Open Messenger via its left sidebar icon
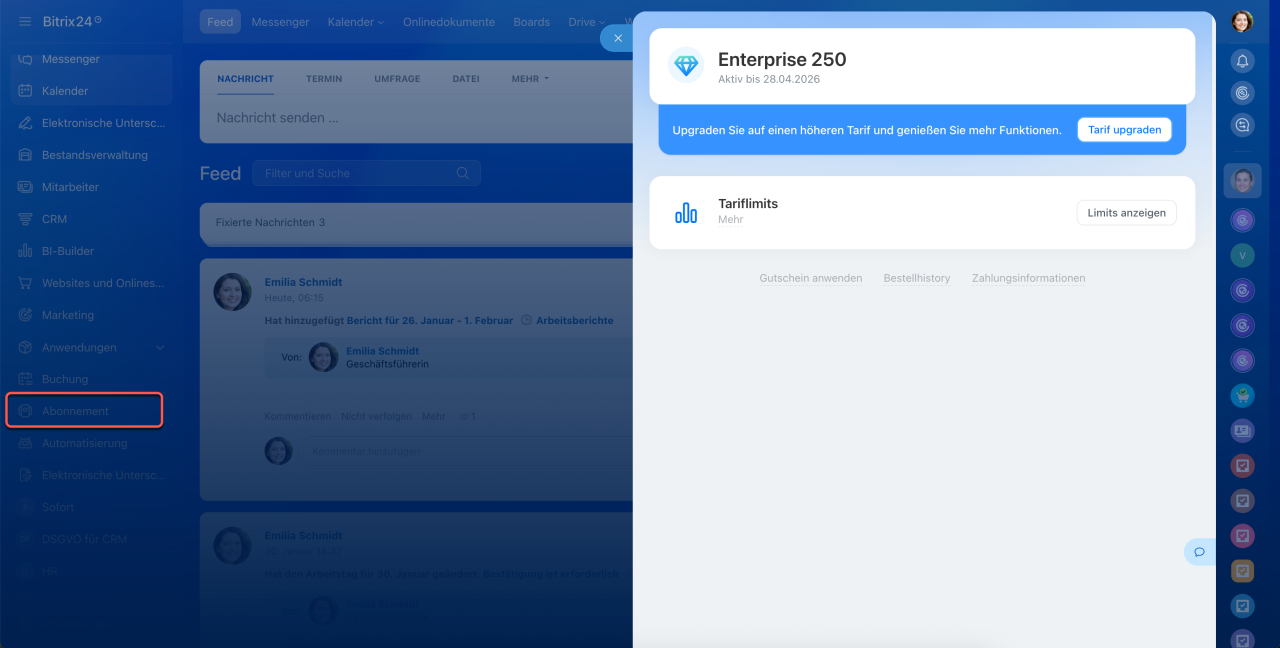The width and height of the screenshot is (1280, 648). click(25, 59)
